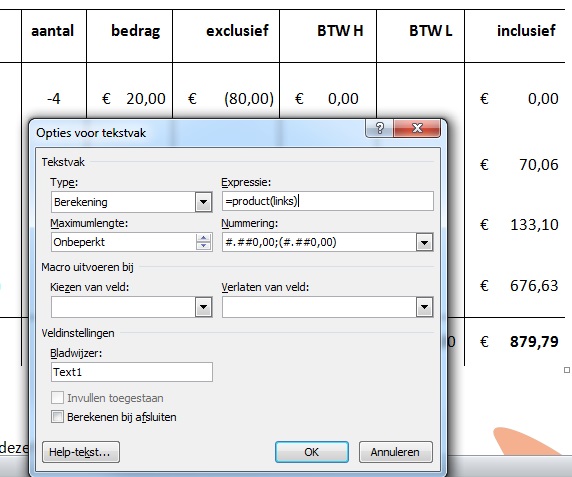The height and width of the screenshot is (477, 572).
Task: Click the help question mark icon in dialog title
Action: [379, 128]
